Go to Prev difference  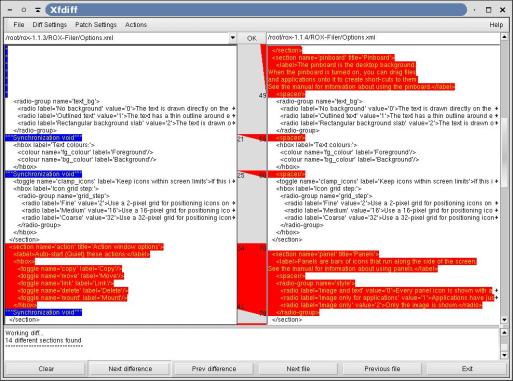(214, 369)
